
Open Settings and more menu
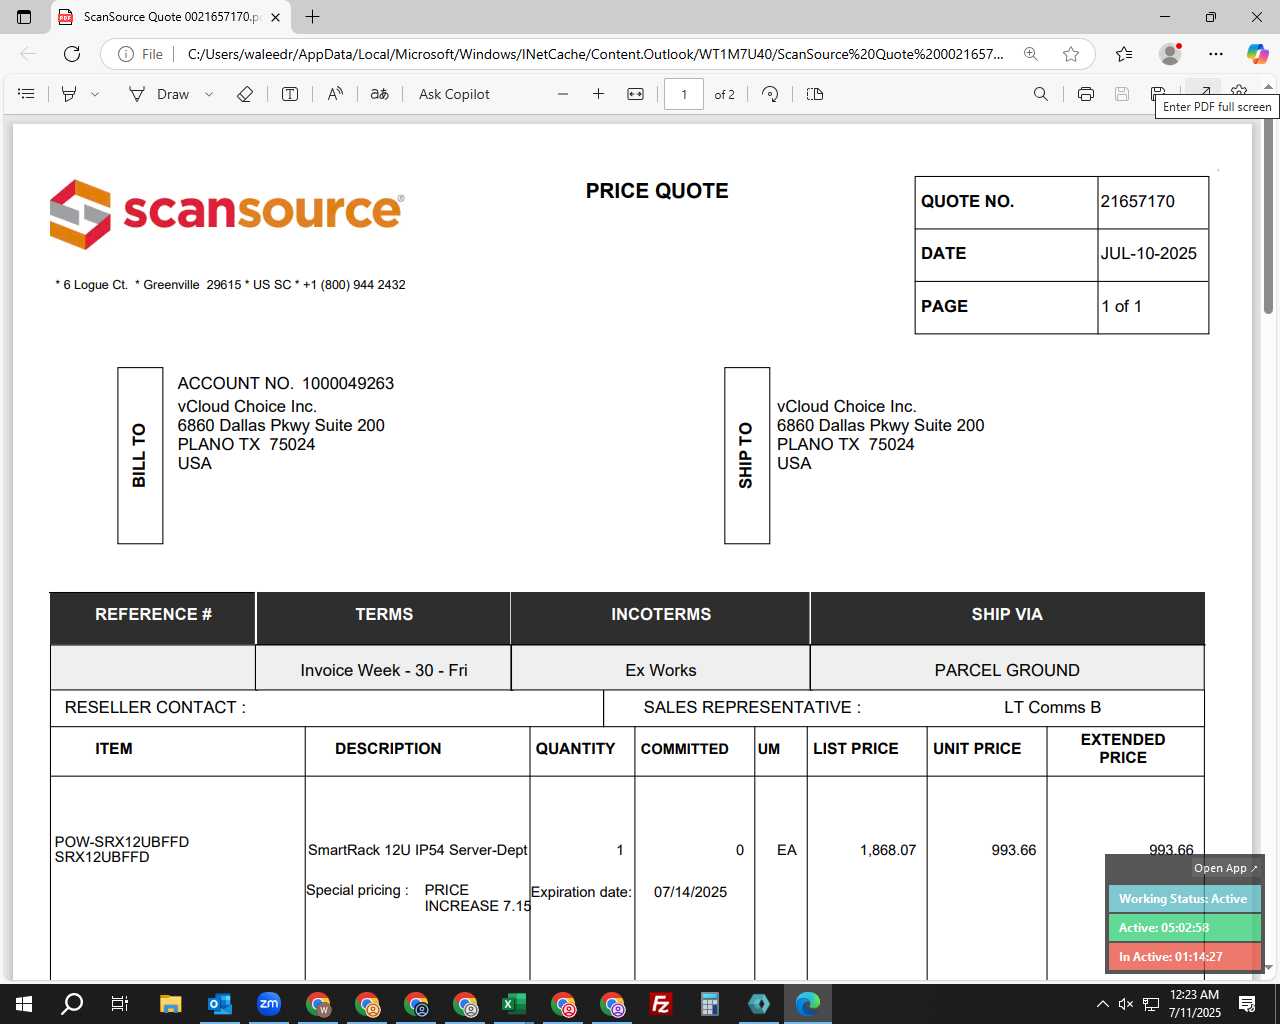[1216, 54]
